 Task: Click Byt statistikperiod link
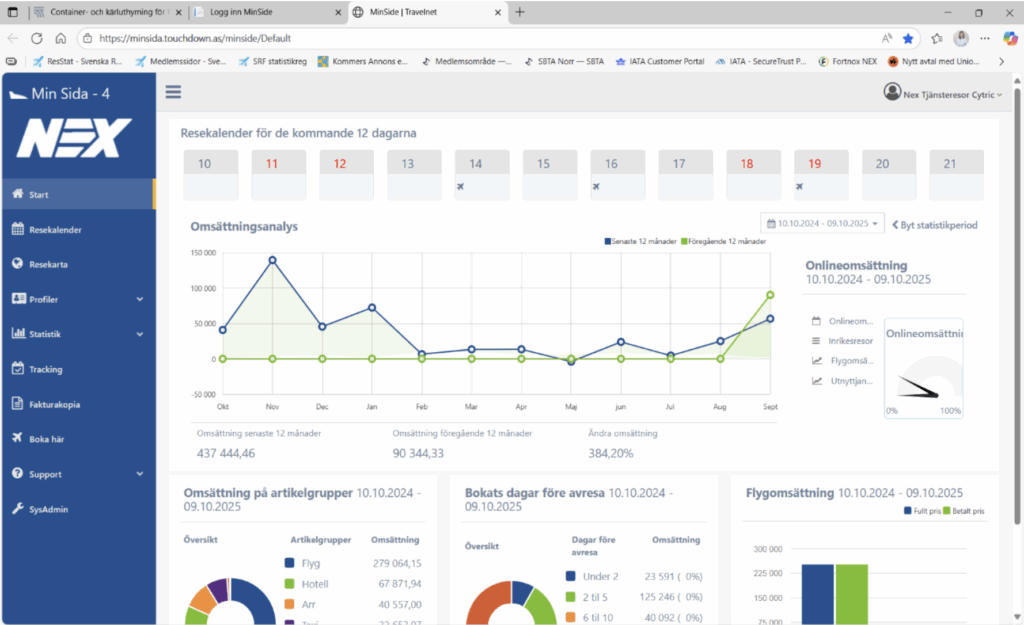pos(934,225)
